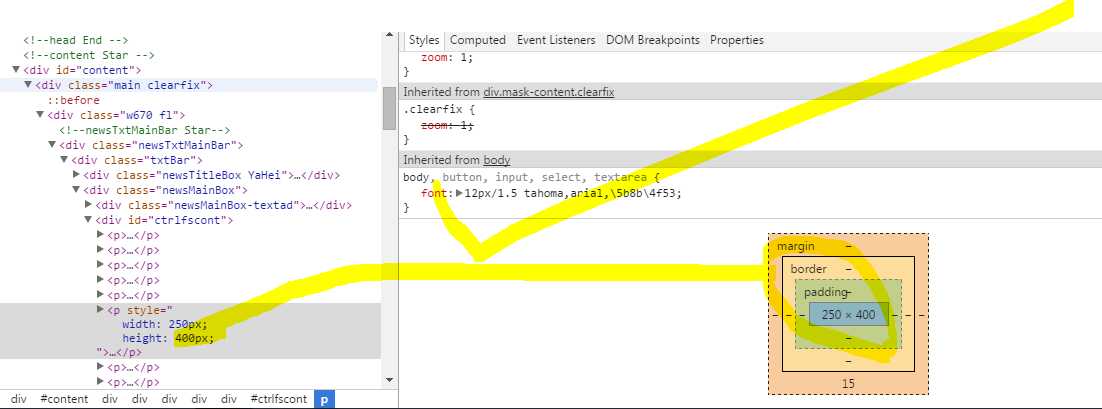Click the scrollbar down arrow

coord(389,380)
